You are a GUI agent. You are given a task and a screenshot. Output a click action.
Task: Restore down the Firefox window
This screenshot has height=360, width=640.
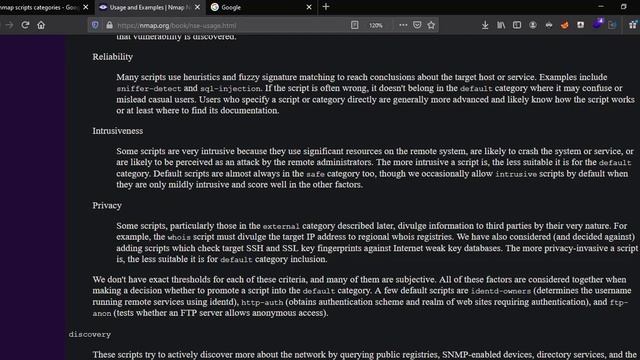(x=623, y=7)
